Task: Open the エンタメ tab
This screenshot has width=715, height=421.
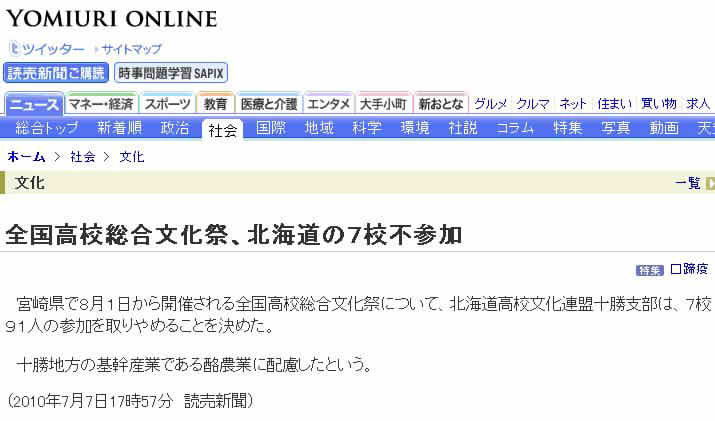Action: pos(329,104)
